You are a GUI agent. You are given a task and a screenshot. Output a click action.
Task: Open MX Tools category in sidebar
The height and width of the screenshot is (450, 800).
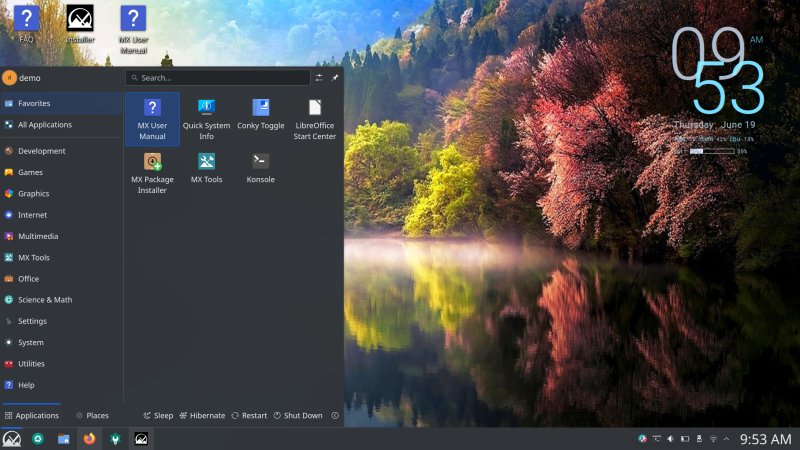click(x=61, y=258)
